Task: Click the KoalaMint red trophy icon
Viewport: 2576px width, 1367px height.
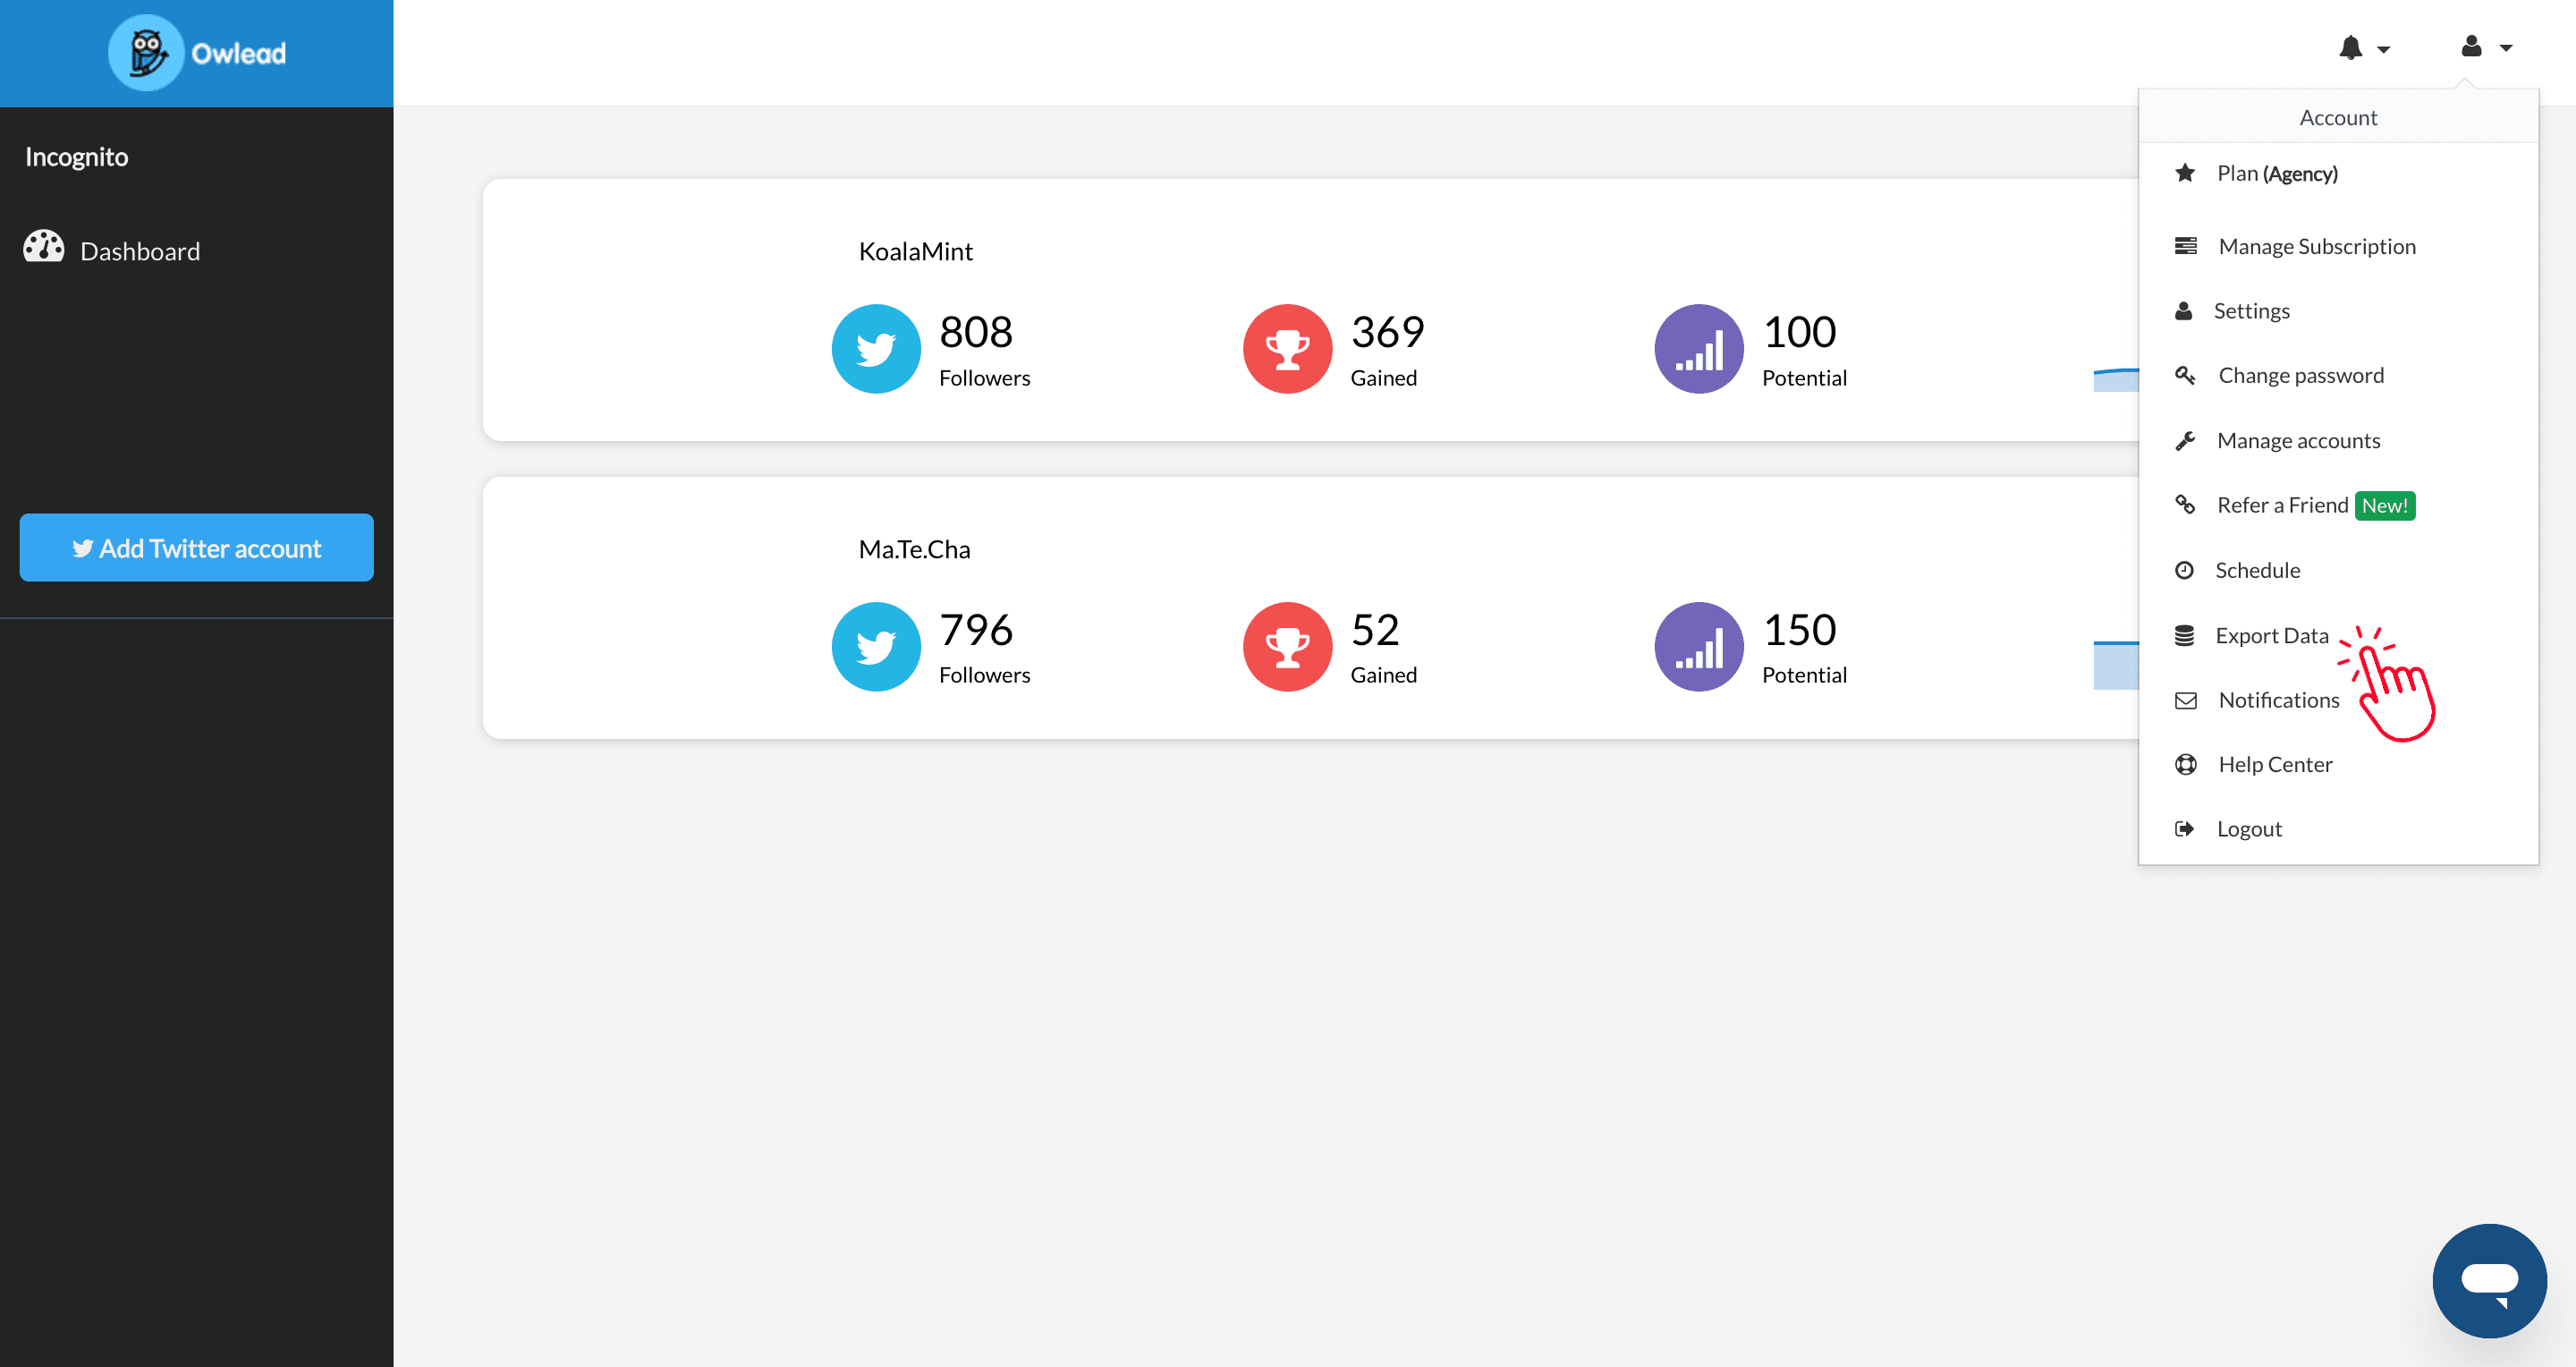Action: [x=1286, y=348]
